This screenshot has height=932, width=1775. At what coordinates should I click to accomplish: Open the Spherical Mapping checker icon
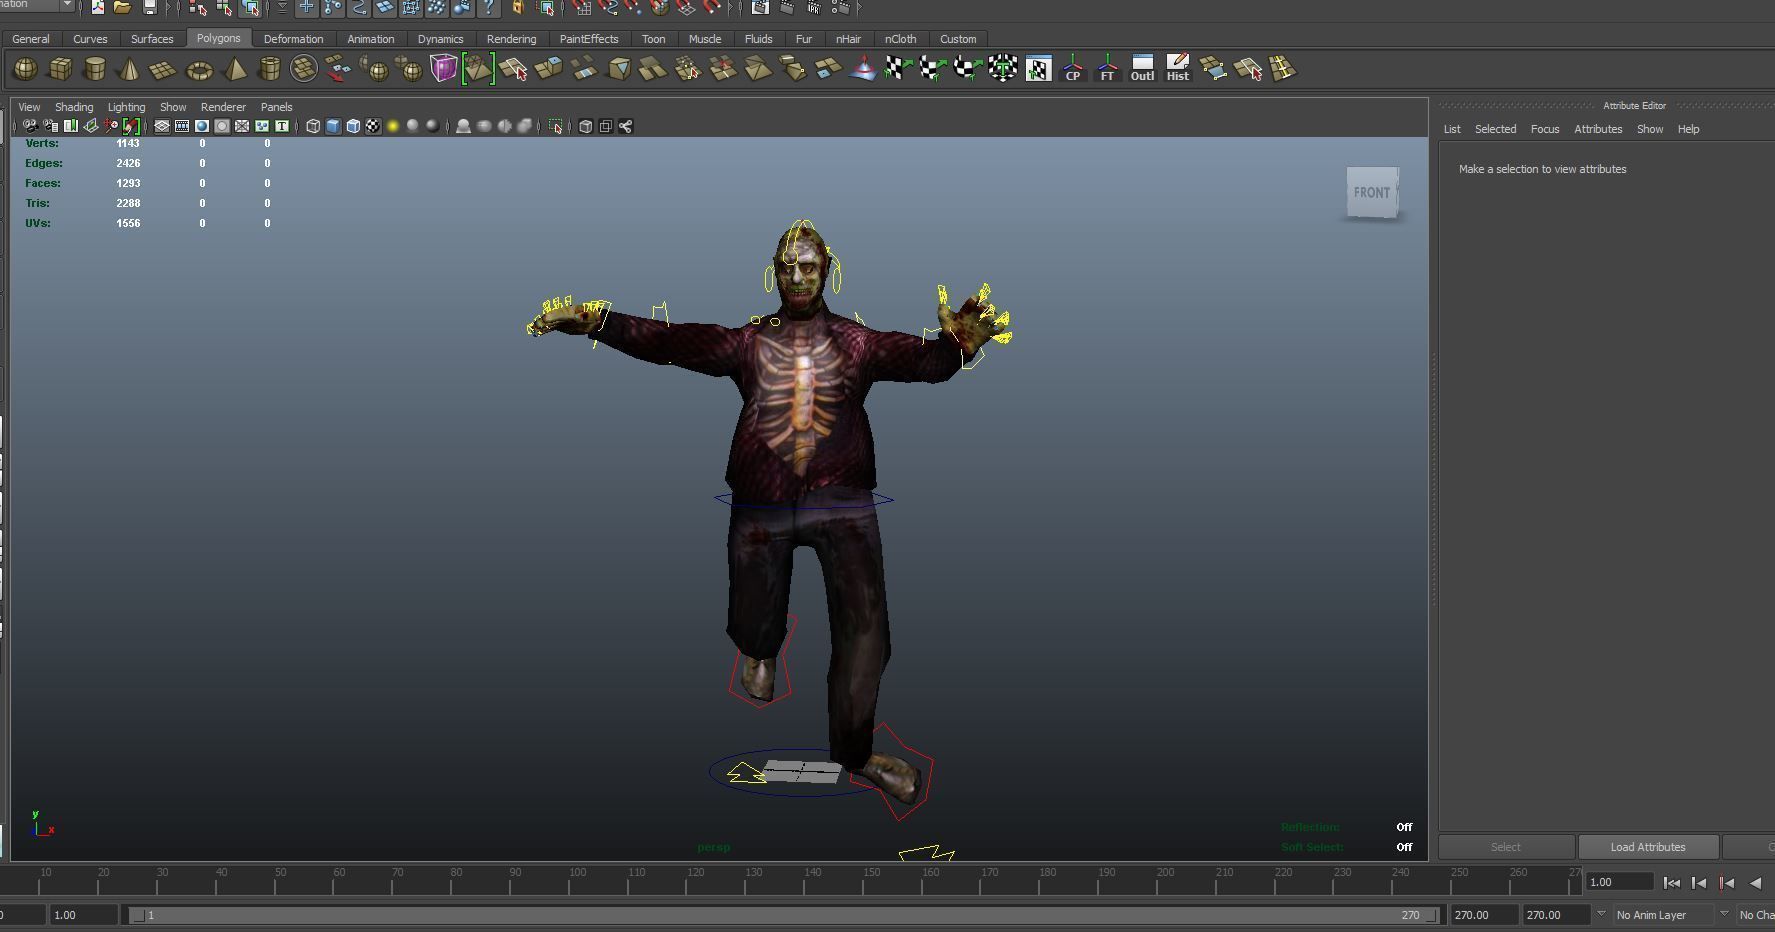(x=966, y=69)
